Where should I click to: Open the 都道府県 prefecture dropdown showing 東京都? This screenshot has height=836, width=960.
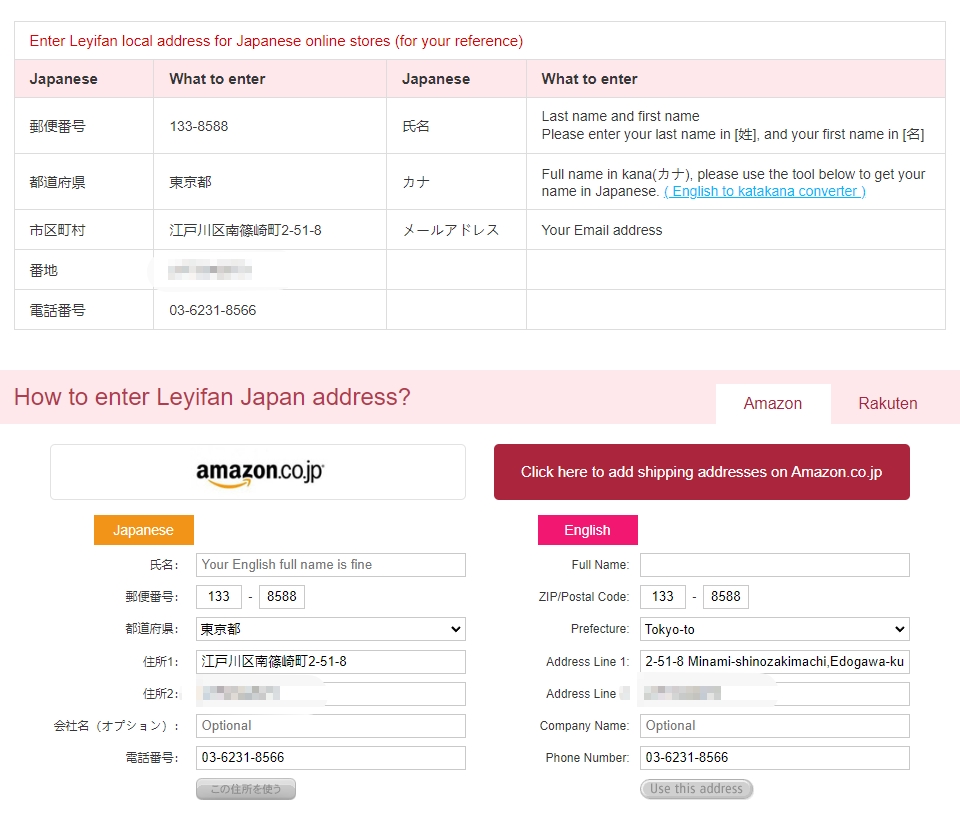tap(331, 629)
